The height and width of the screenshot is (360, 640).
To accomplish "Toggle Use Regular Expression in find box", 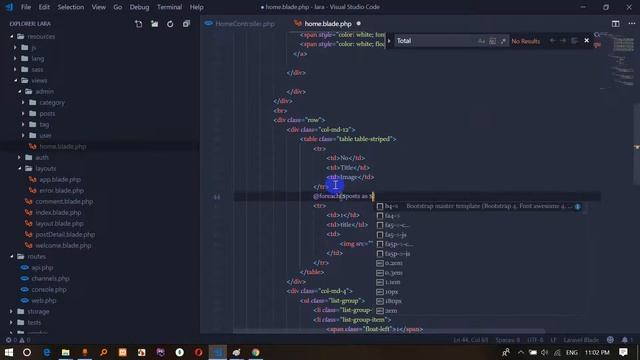I will 503,41.
